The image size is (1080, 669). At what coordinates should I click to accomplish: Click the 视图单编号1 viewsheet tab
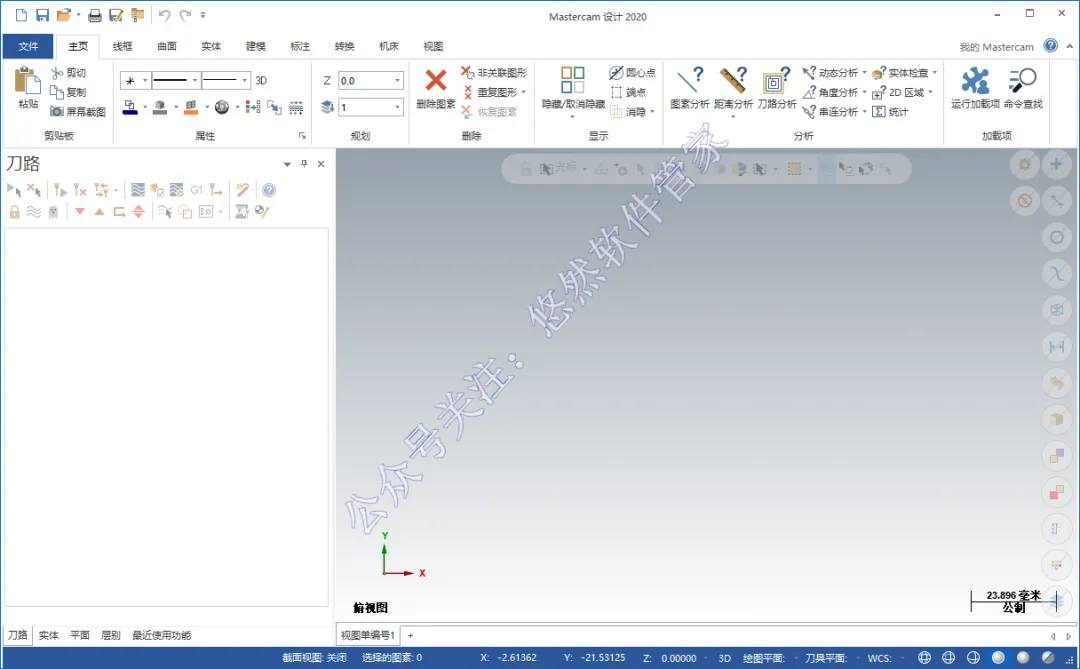368,635
